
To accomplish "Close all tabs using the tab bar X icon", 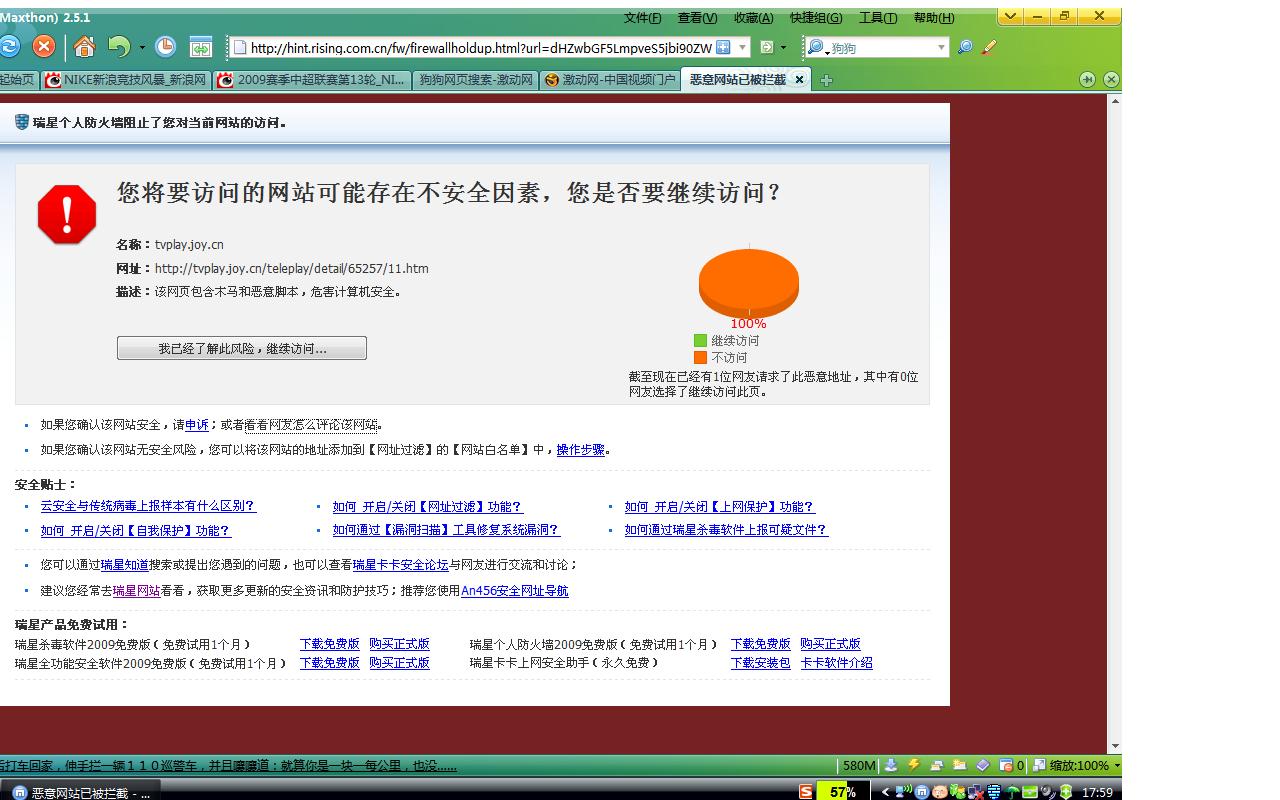I will (x=1111, y=80).
